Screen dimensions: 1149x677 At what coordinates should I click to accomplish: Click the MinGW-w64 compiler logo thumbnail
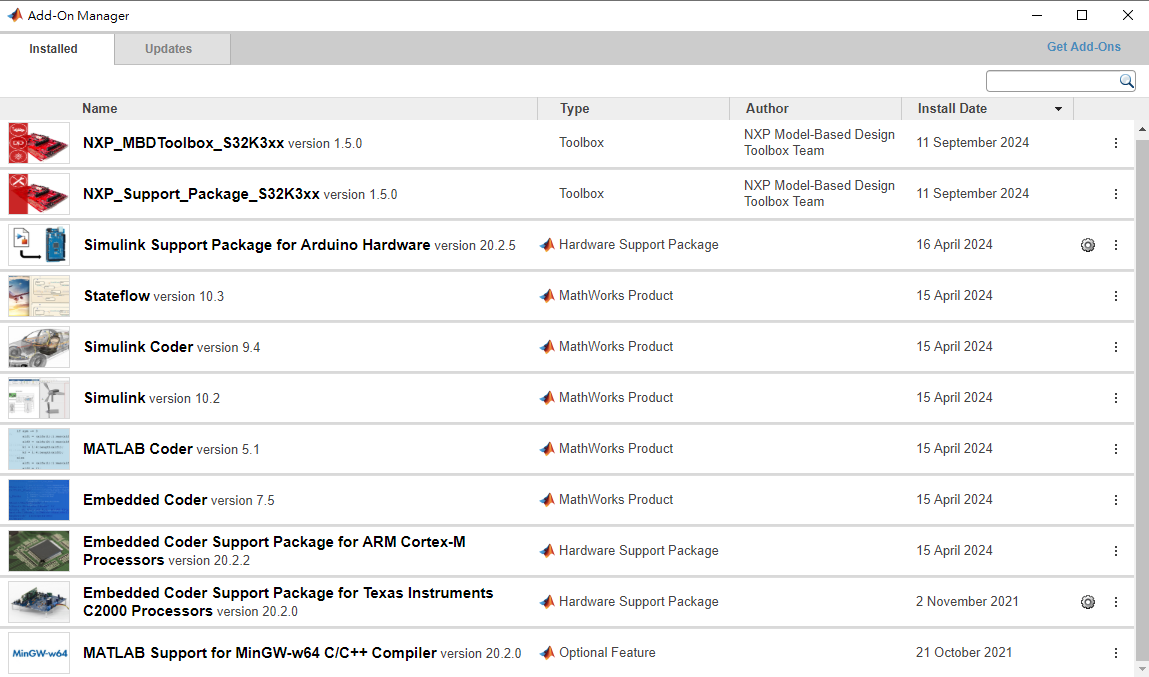[x=39, y=653]
